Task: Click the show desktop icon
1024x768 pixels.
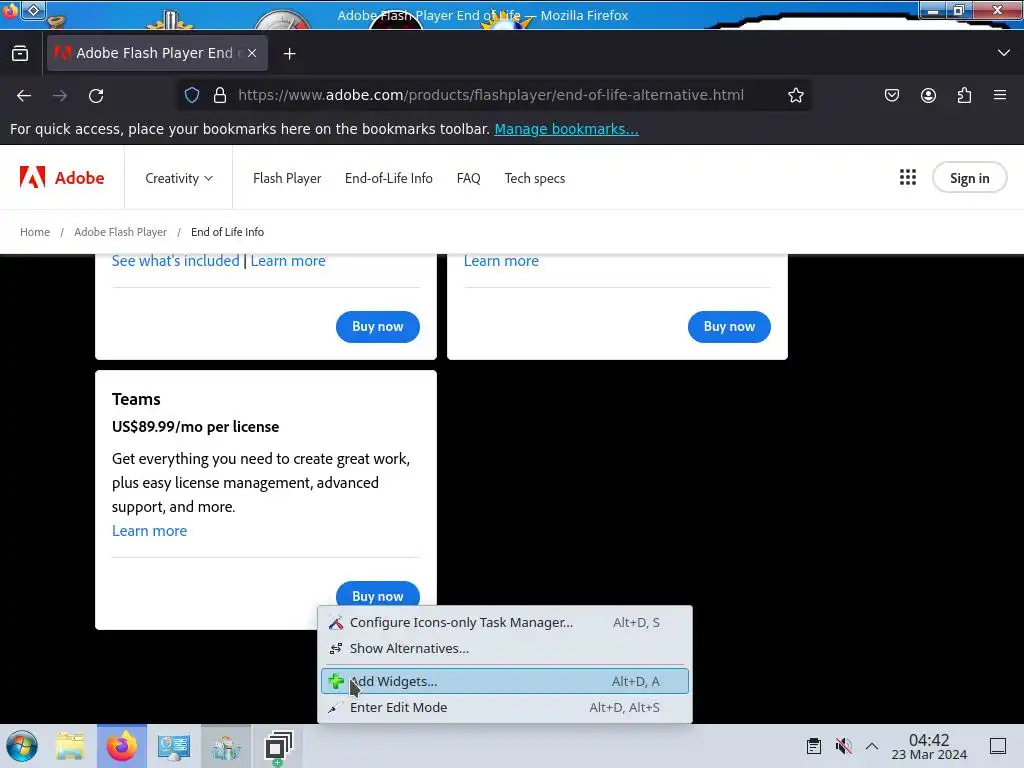Action: coord(998,746)
